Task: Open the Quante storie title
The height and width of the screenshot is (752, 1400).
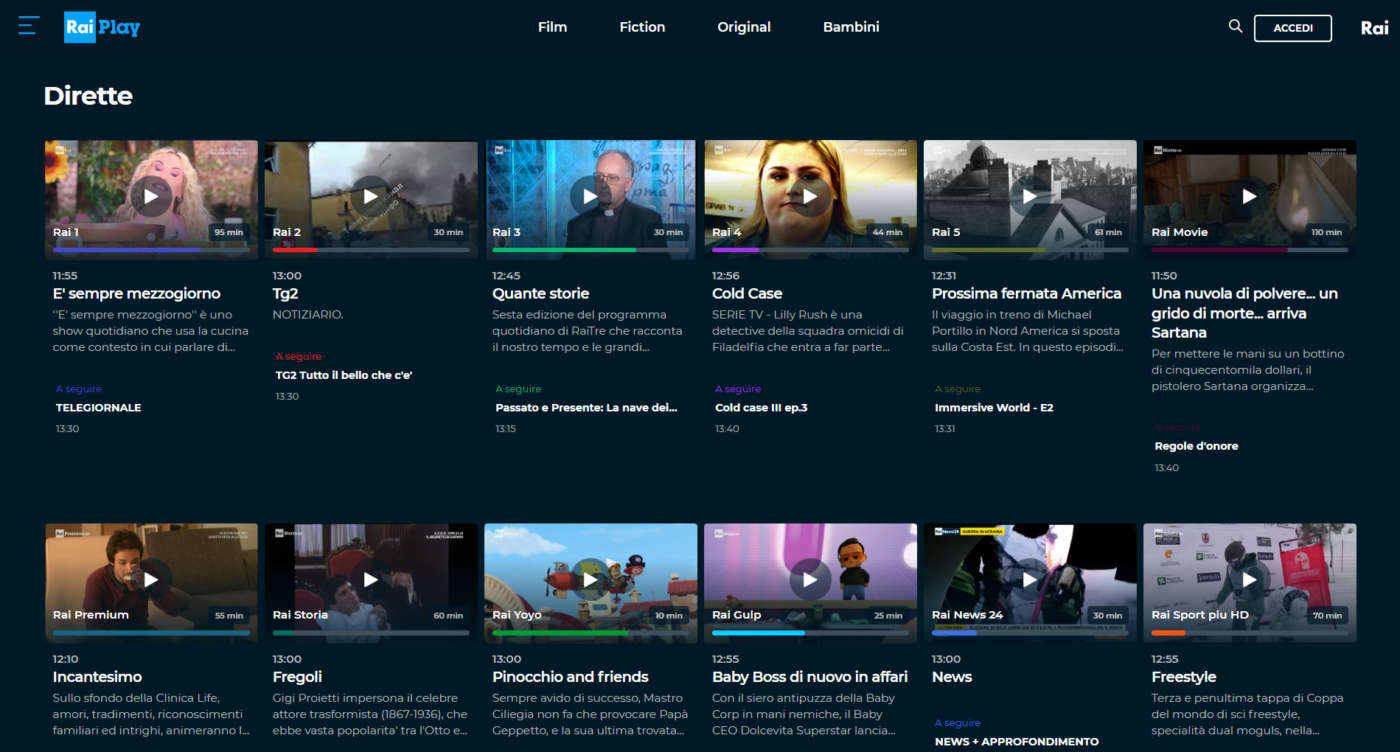Action: tap(541, 294)
